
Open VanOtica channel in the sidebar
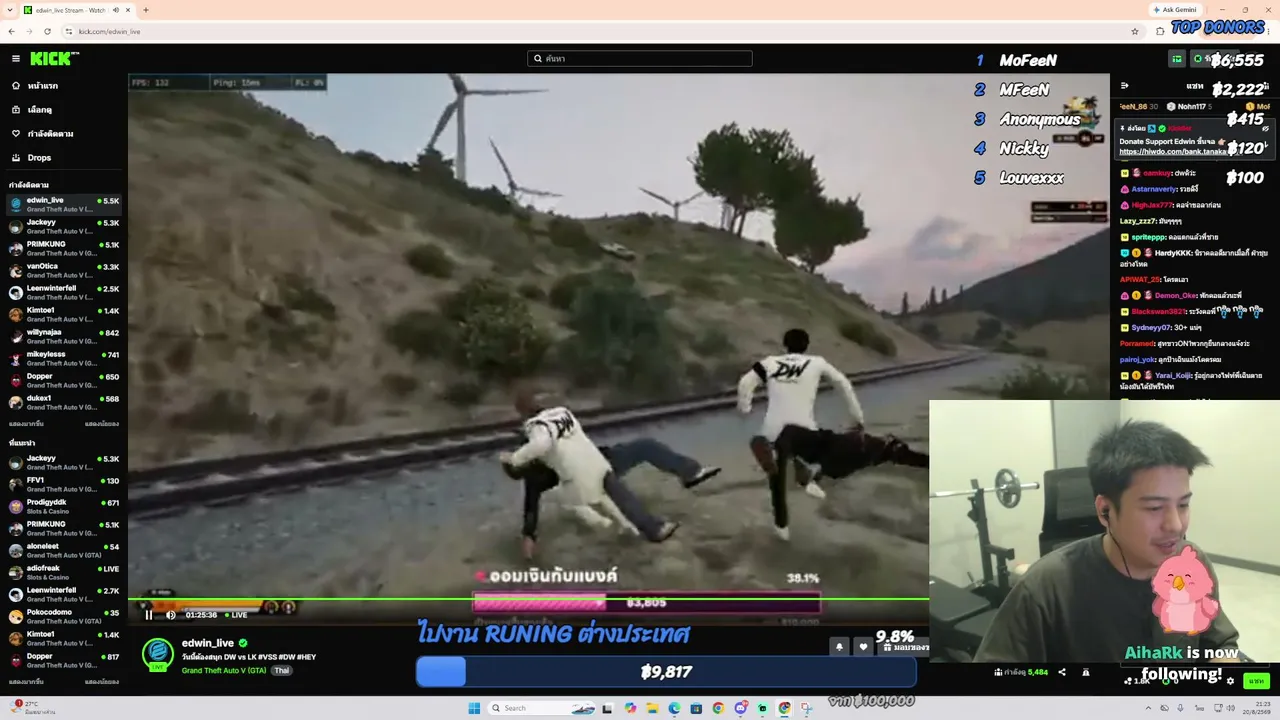[x=64, y=270]
